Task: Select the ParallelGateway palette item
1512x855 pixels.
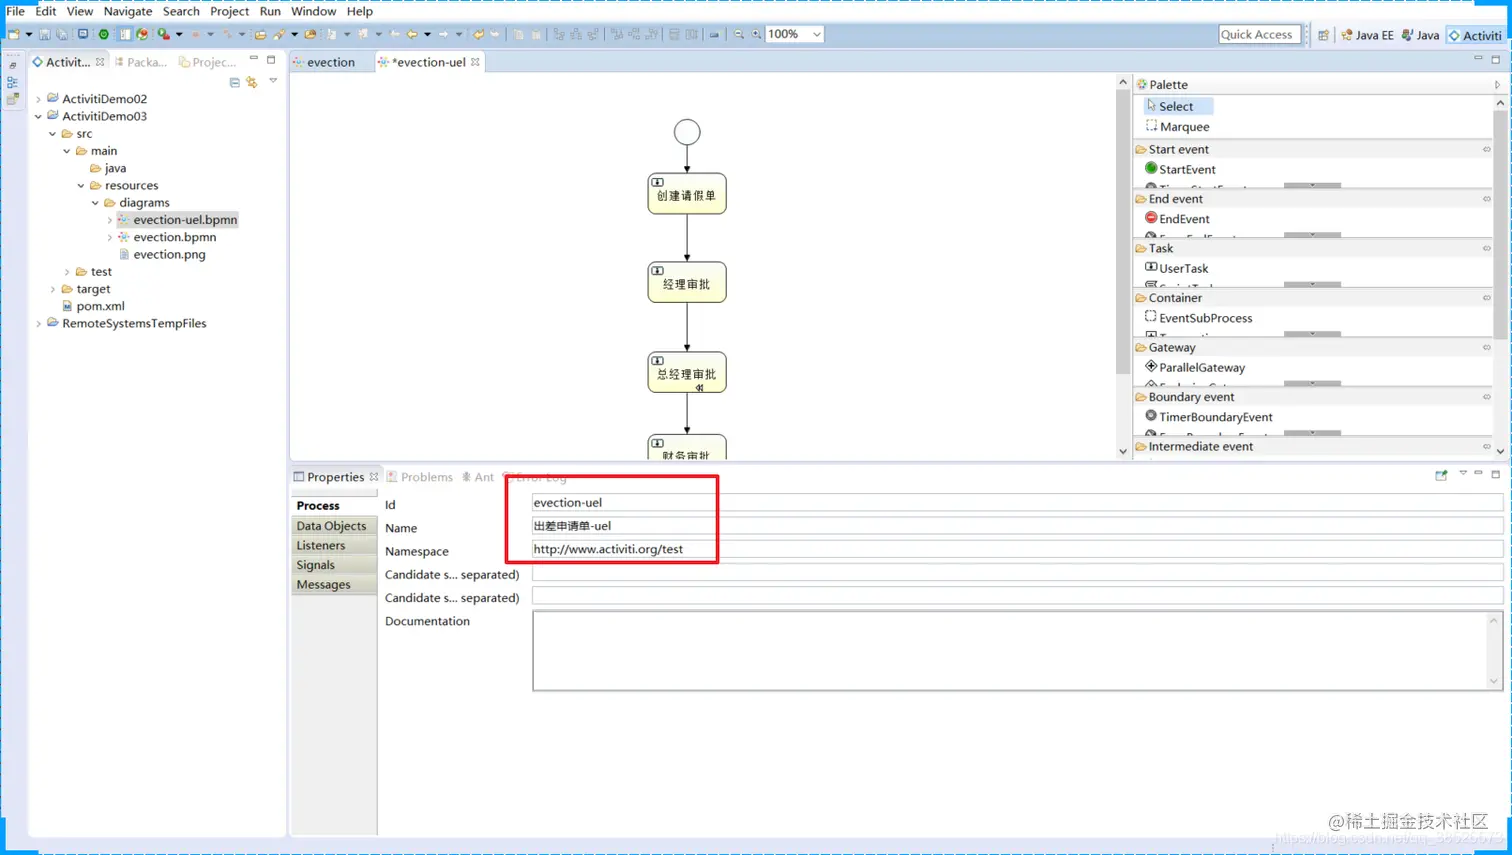Action: [1195, 367]
